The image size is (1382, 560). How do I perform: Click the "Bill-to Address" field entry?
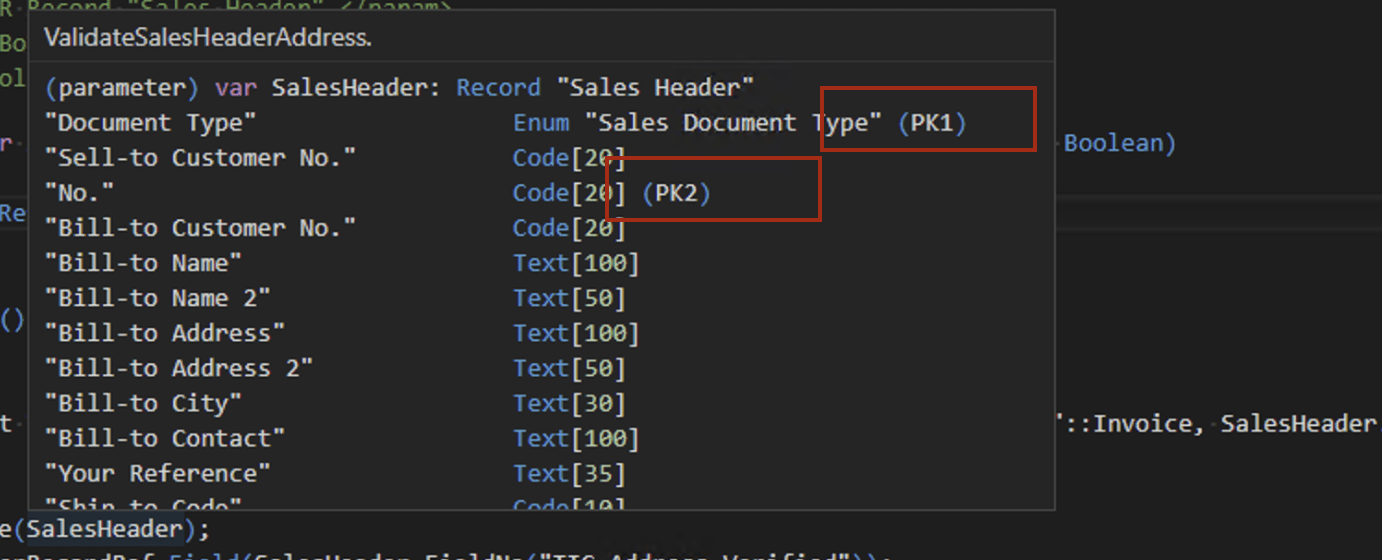coord(165,333)
